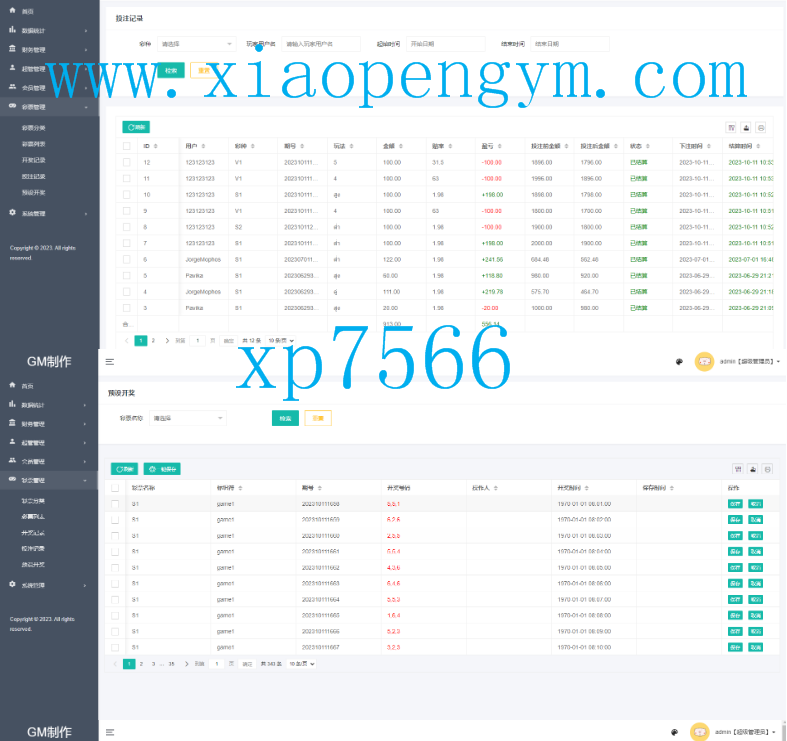Click the admin avatar icon at the screen's bottom edge
This screenshot has width=787, height=741.
[x=700, y=732]
